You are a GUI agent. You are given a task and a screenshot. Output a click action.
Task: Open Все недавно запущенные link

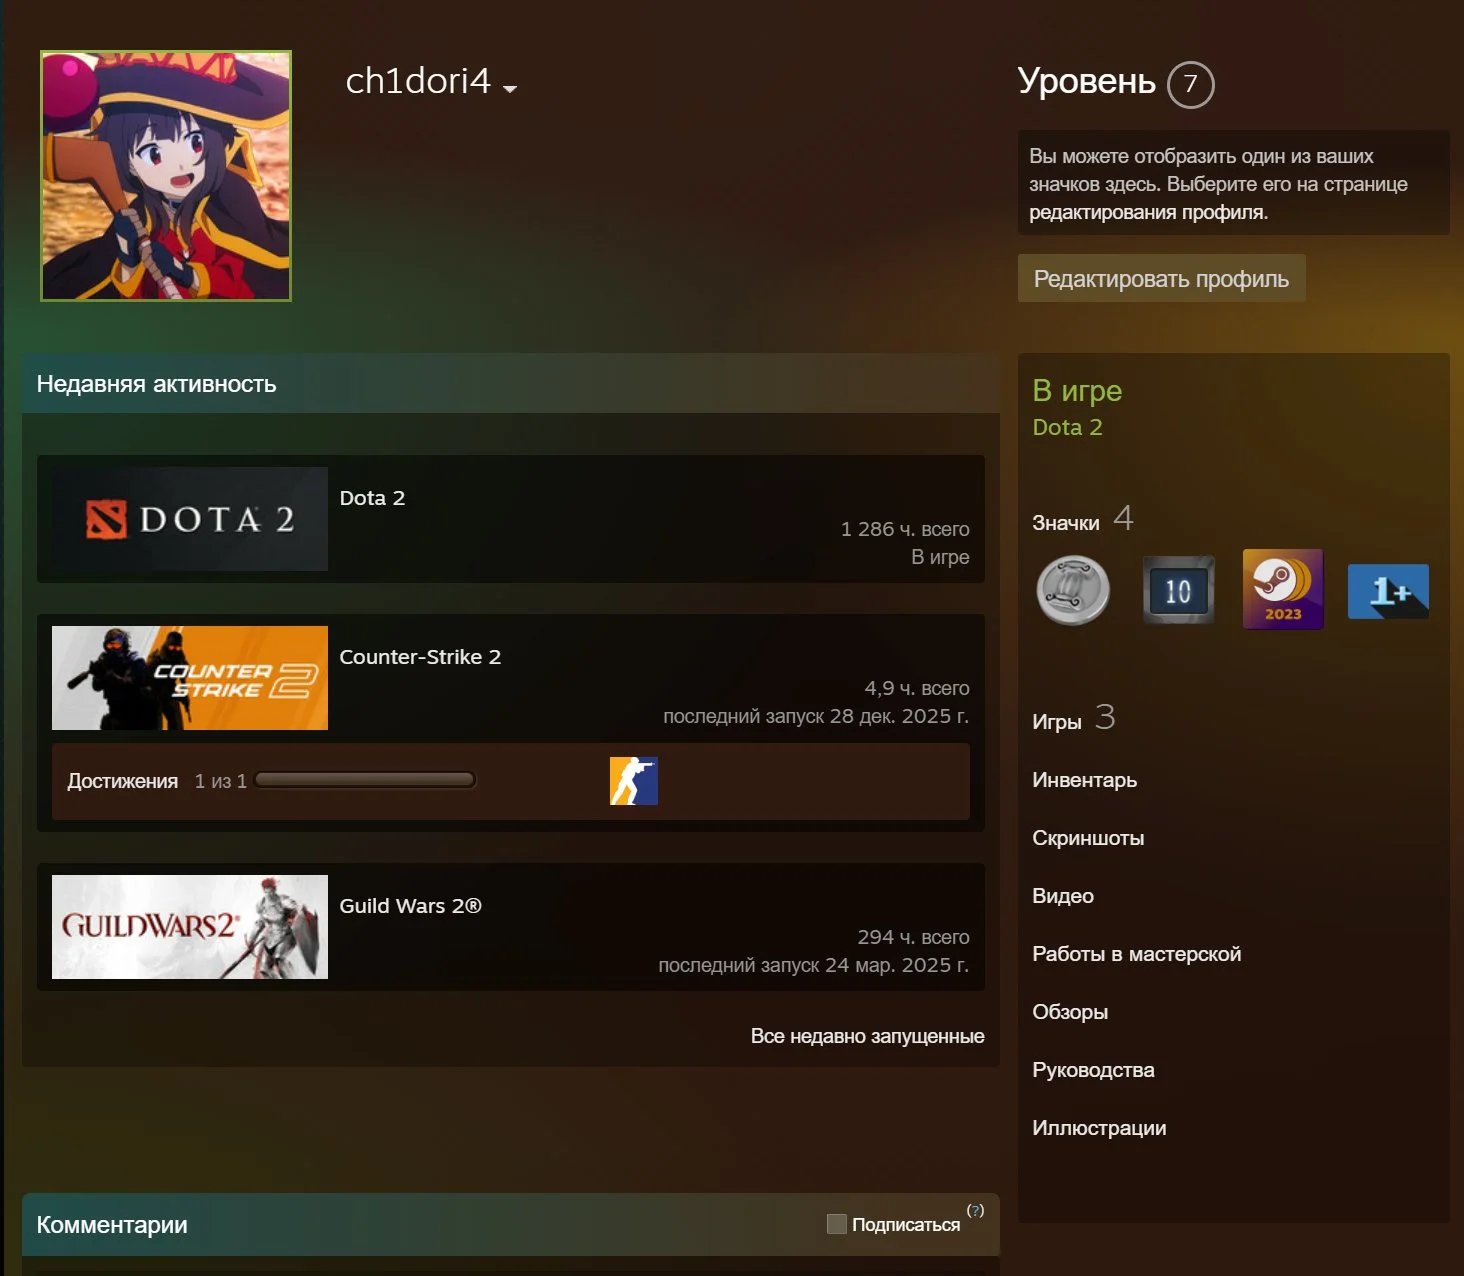(x=868, y=1036)
